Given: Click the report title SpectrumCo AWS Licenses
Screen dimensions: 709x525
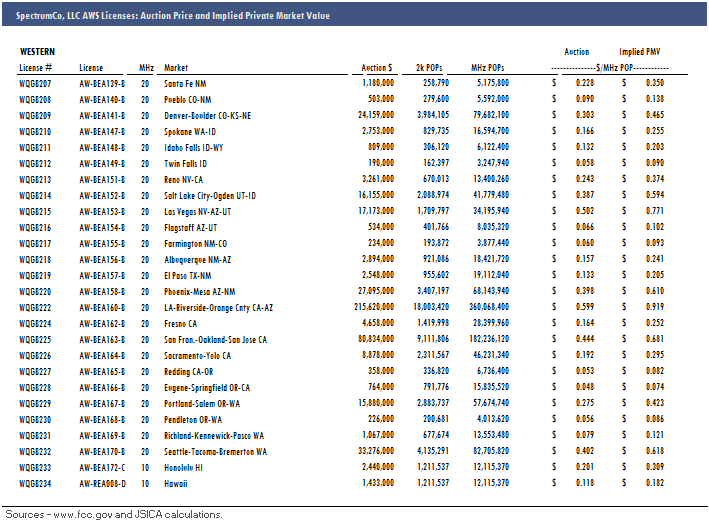Looking at the screenshot, I should coord(170,16).
